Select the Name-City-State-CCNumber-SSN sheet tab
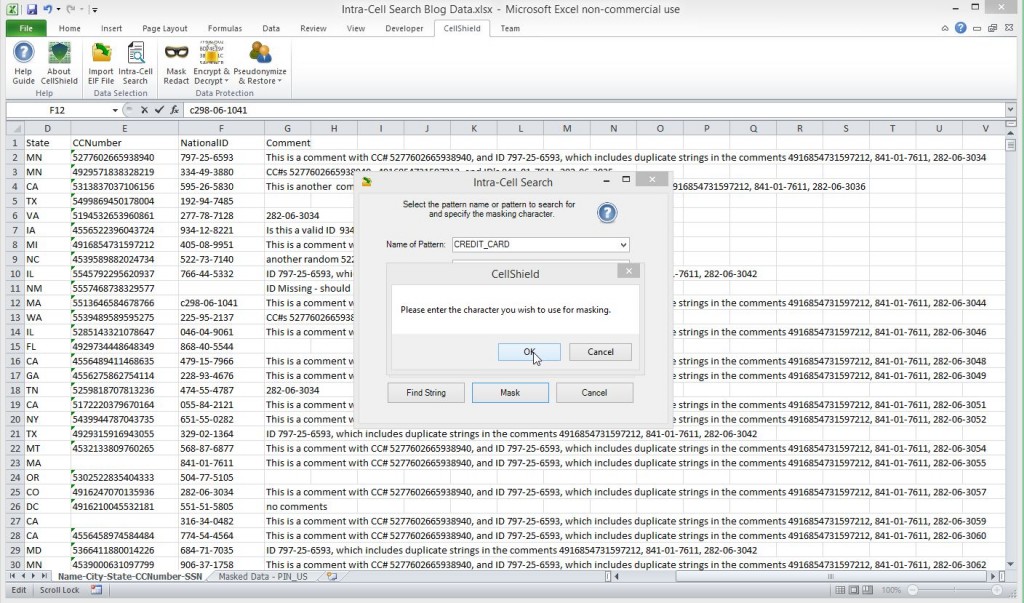 (x=129, y=576)
